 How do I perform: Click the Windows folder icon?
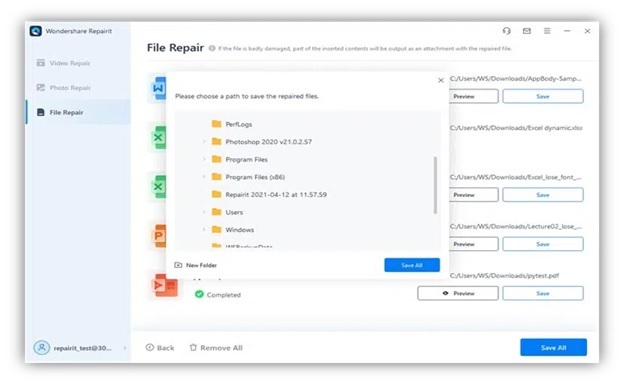pyautogui.click(x=216, y=229)
